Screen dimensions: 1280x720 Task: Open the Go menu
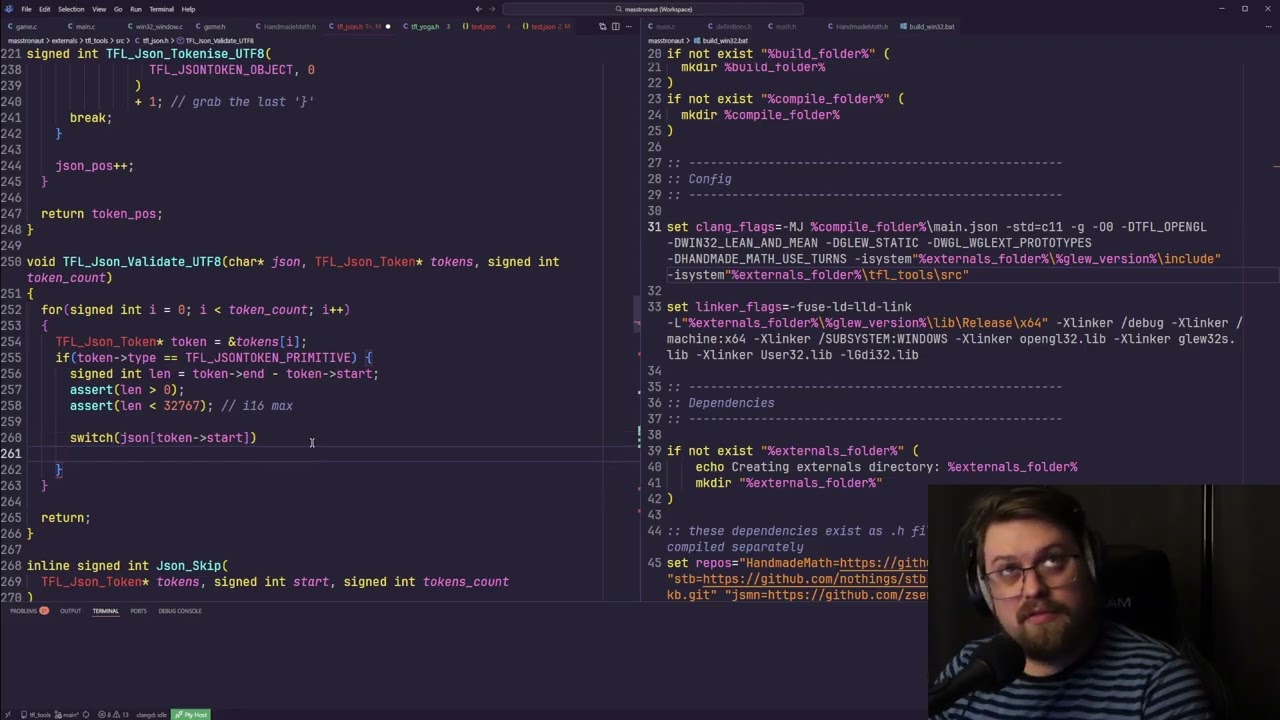click(118, 9)
